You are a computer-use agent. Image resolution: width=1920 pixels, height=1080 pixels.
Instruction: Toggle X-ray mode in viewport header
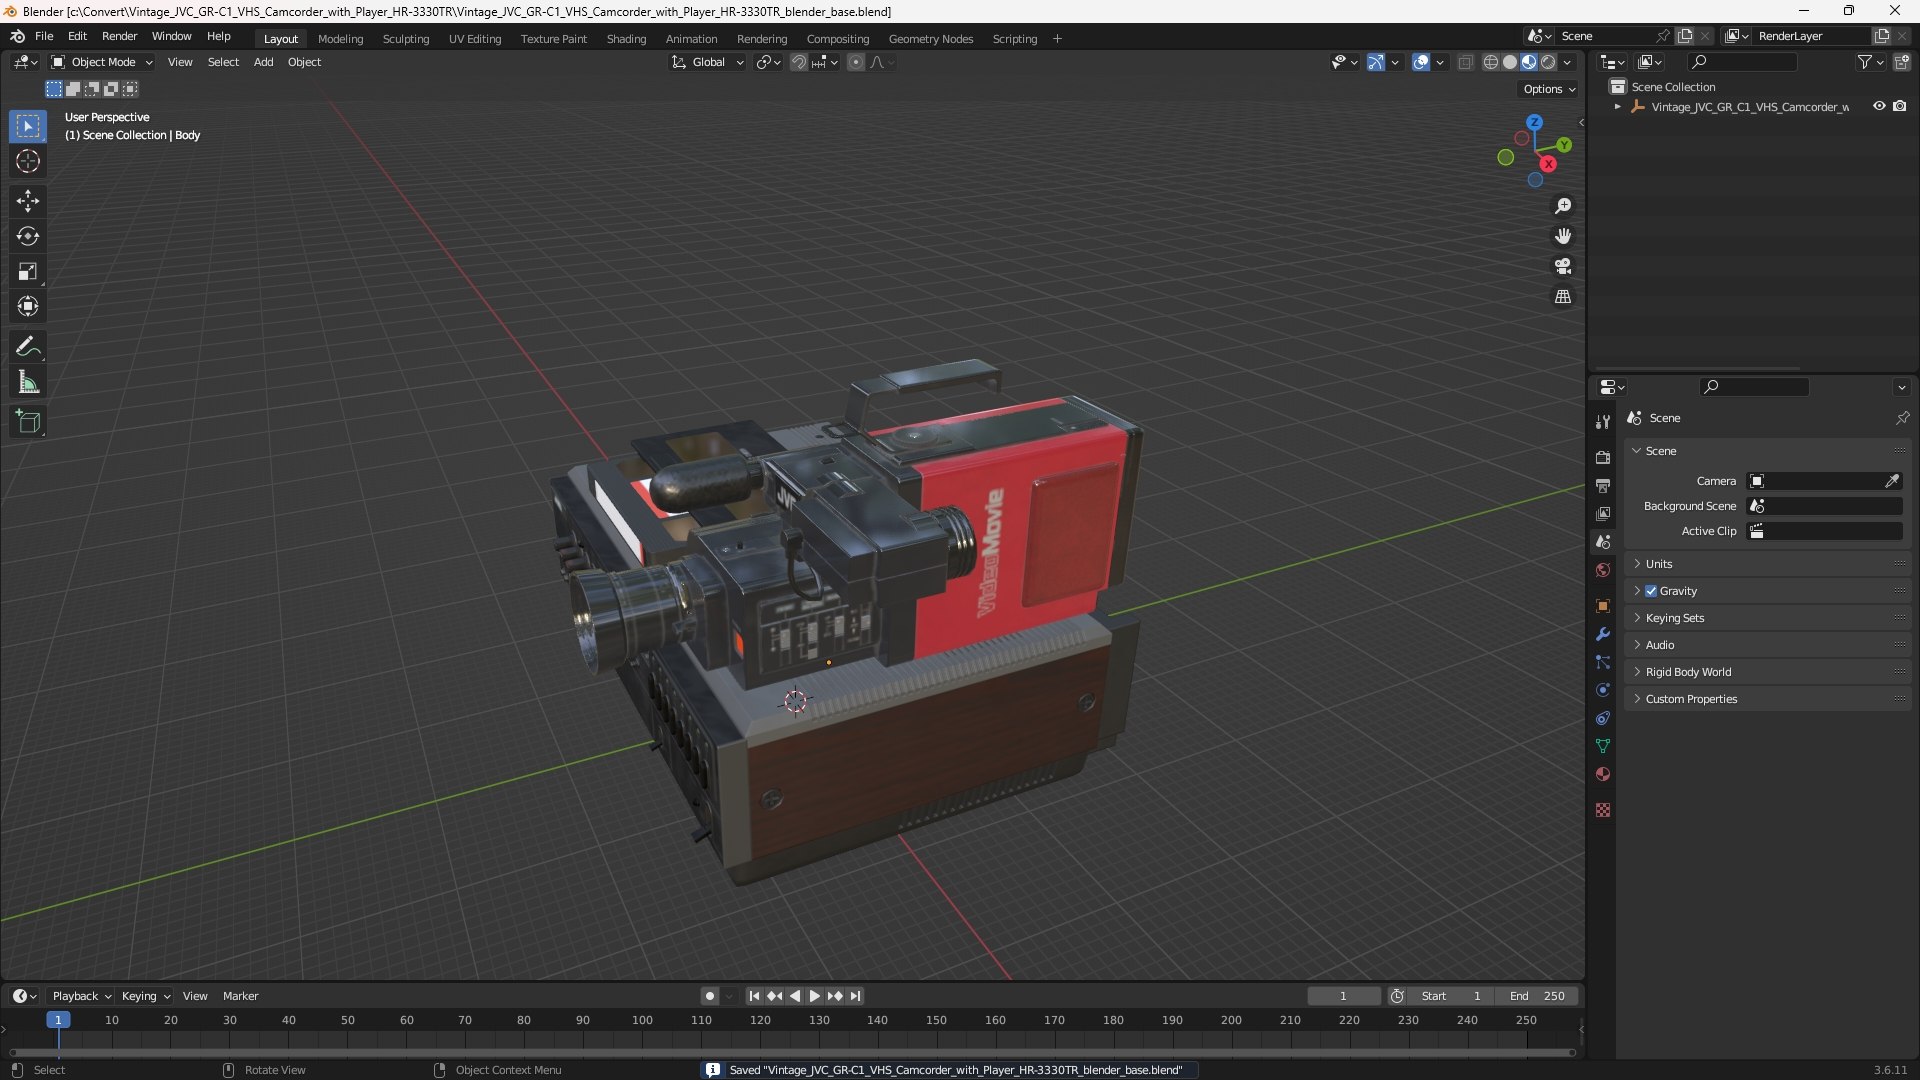pos(1465,62)
